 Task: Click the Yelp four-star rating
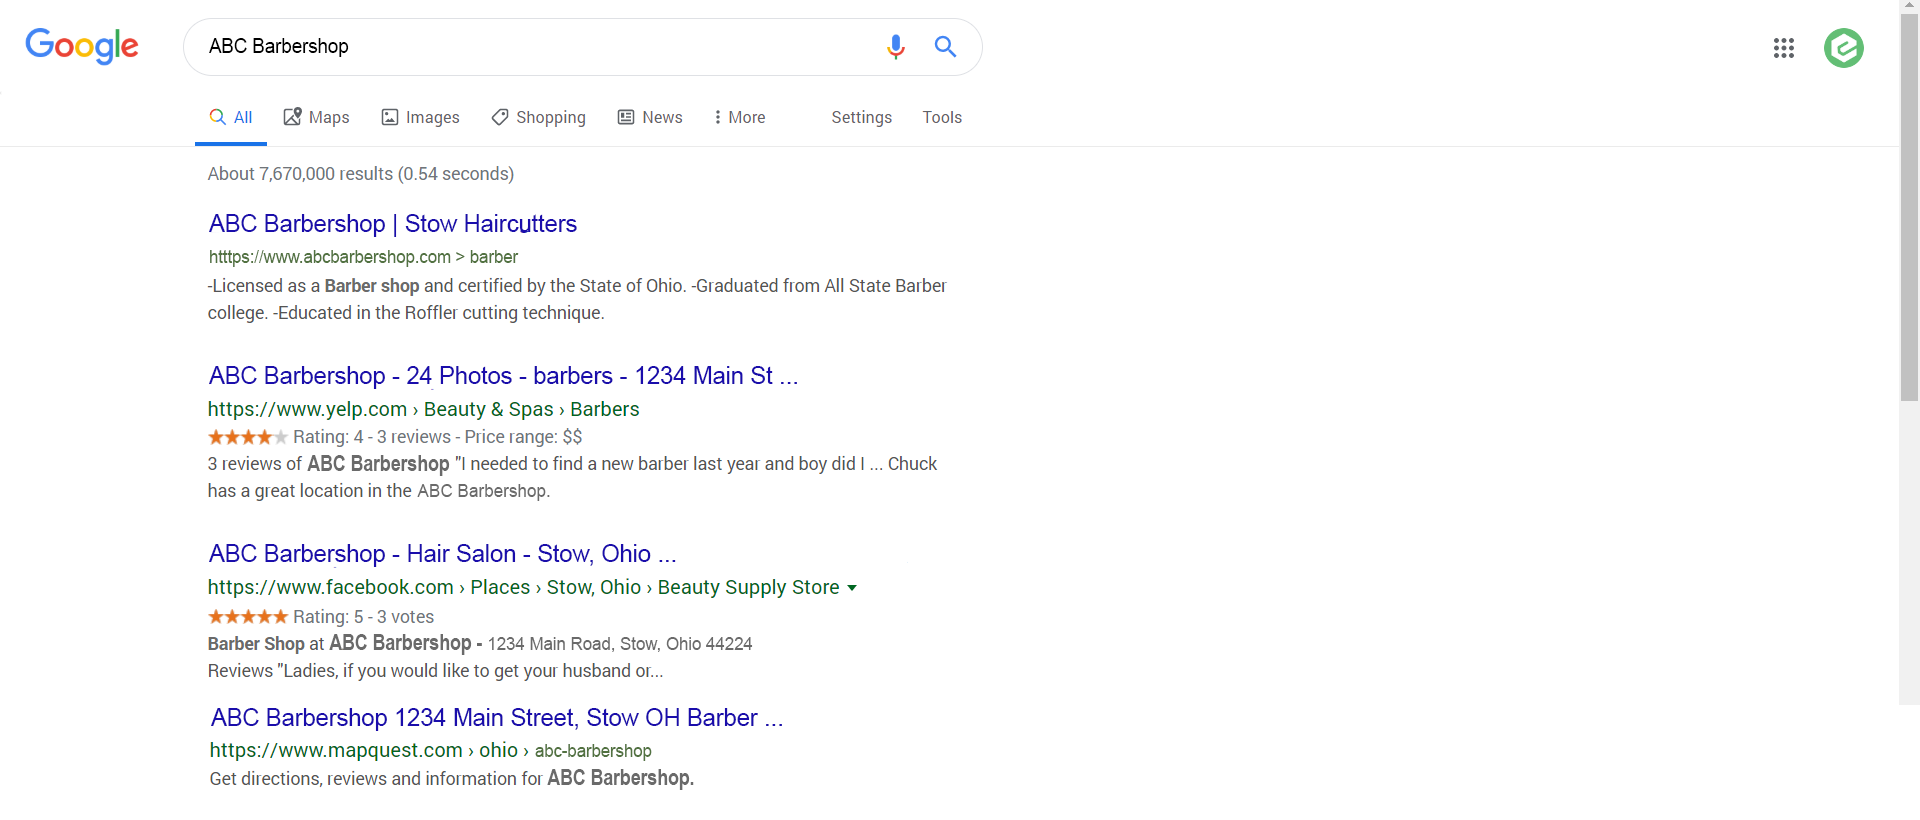pyautogui.click(x=248, y=437)
